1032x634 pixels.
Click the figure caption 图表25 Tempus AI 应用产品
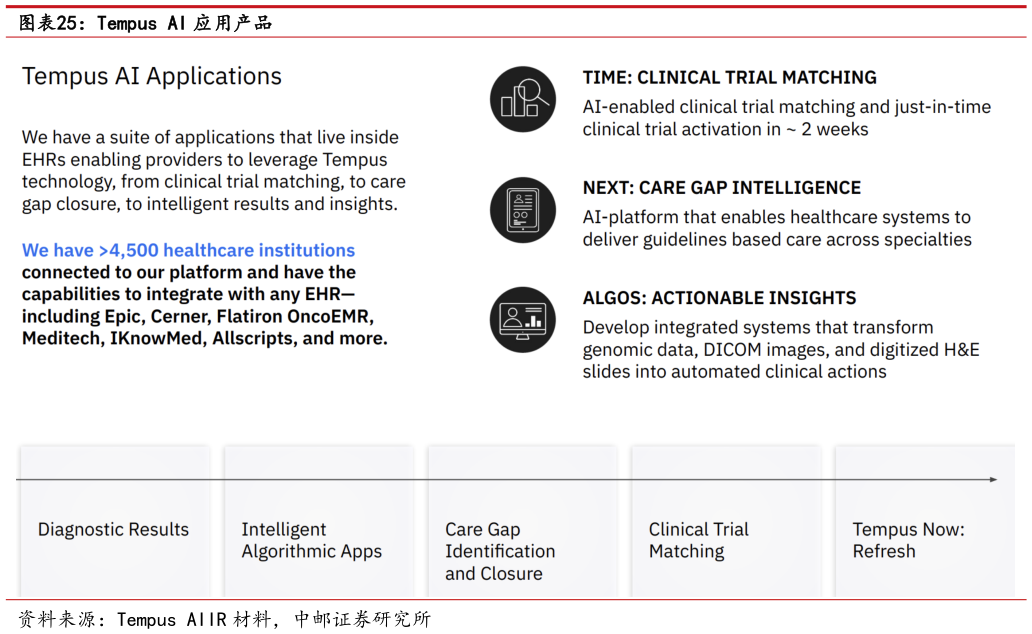(x=145, y=23)
